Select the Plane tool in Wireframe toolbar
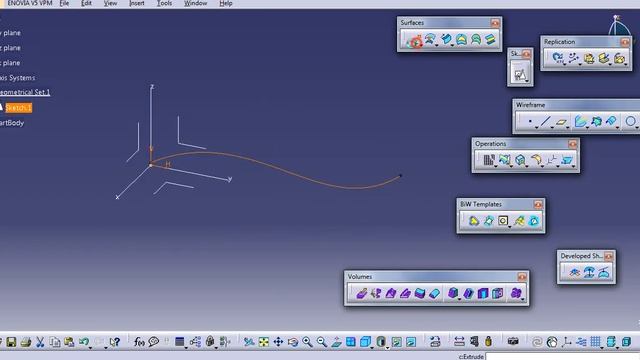Screen dimensions: 640x360 (x=561, y=122)
